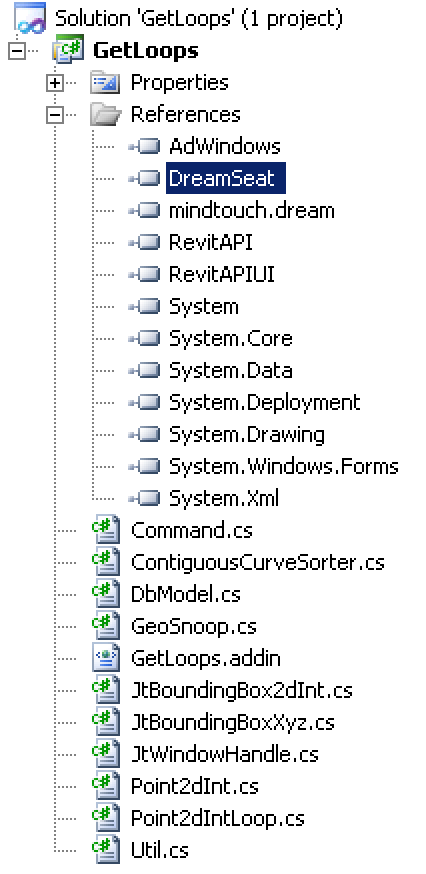The height and width of the screenshot is (874, 426).
Task: Click the Solution 'GetLoops' icon
Action: pyautogui.click(x=30, y=18)
